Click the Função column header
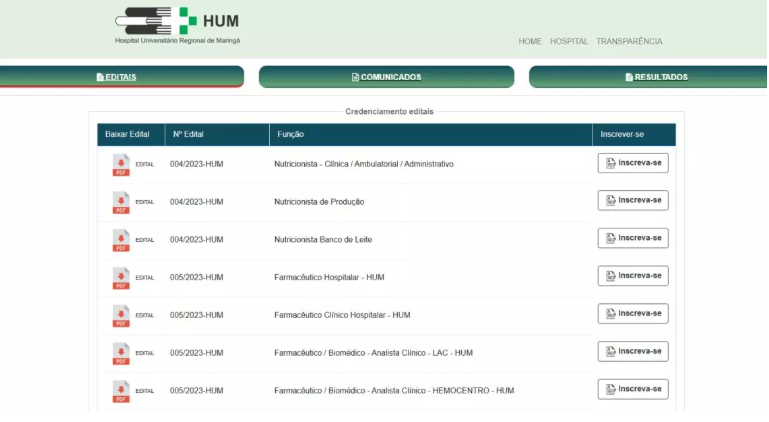 [289, 134]
